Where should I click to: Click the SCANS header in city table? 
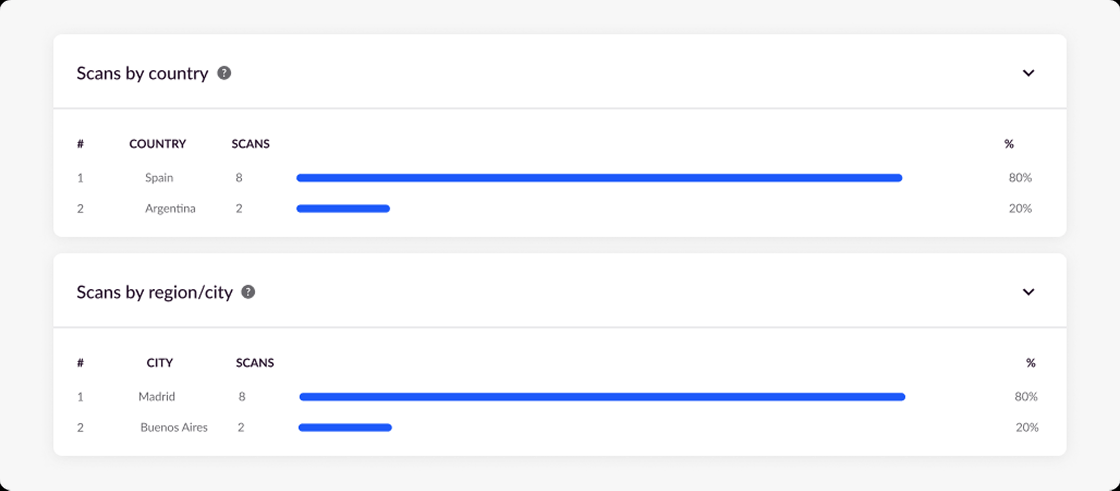coord(255,363)
